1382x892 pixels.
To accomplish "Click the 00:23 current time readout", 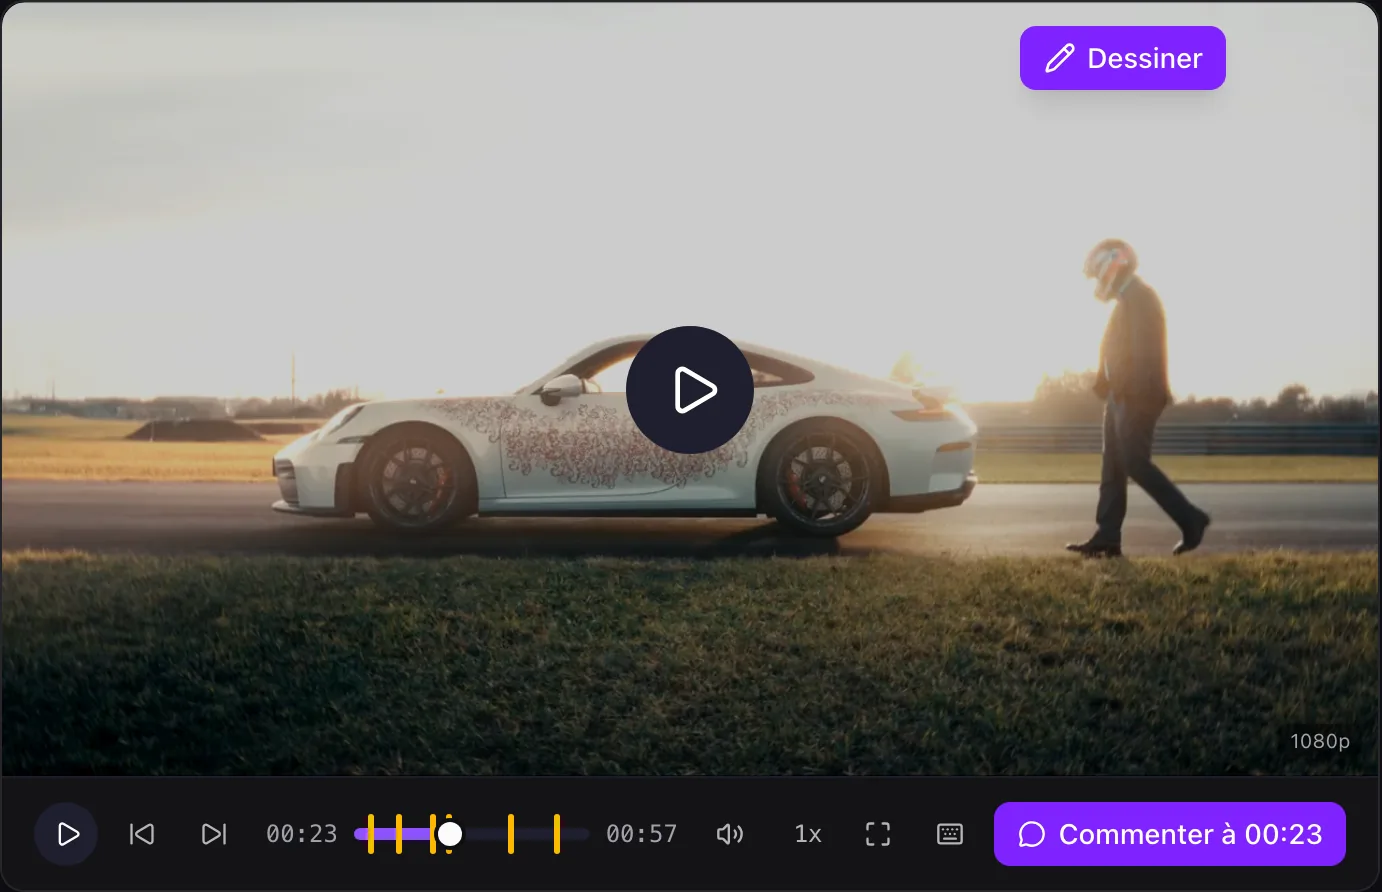I will [x=302, y=834].
